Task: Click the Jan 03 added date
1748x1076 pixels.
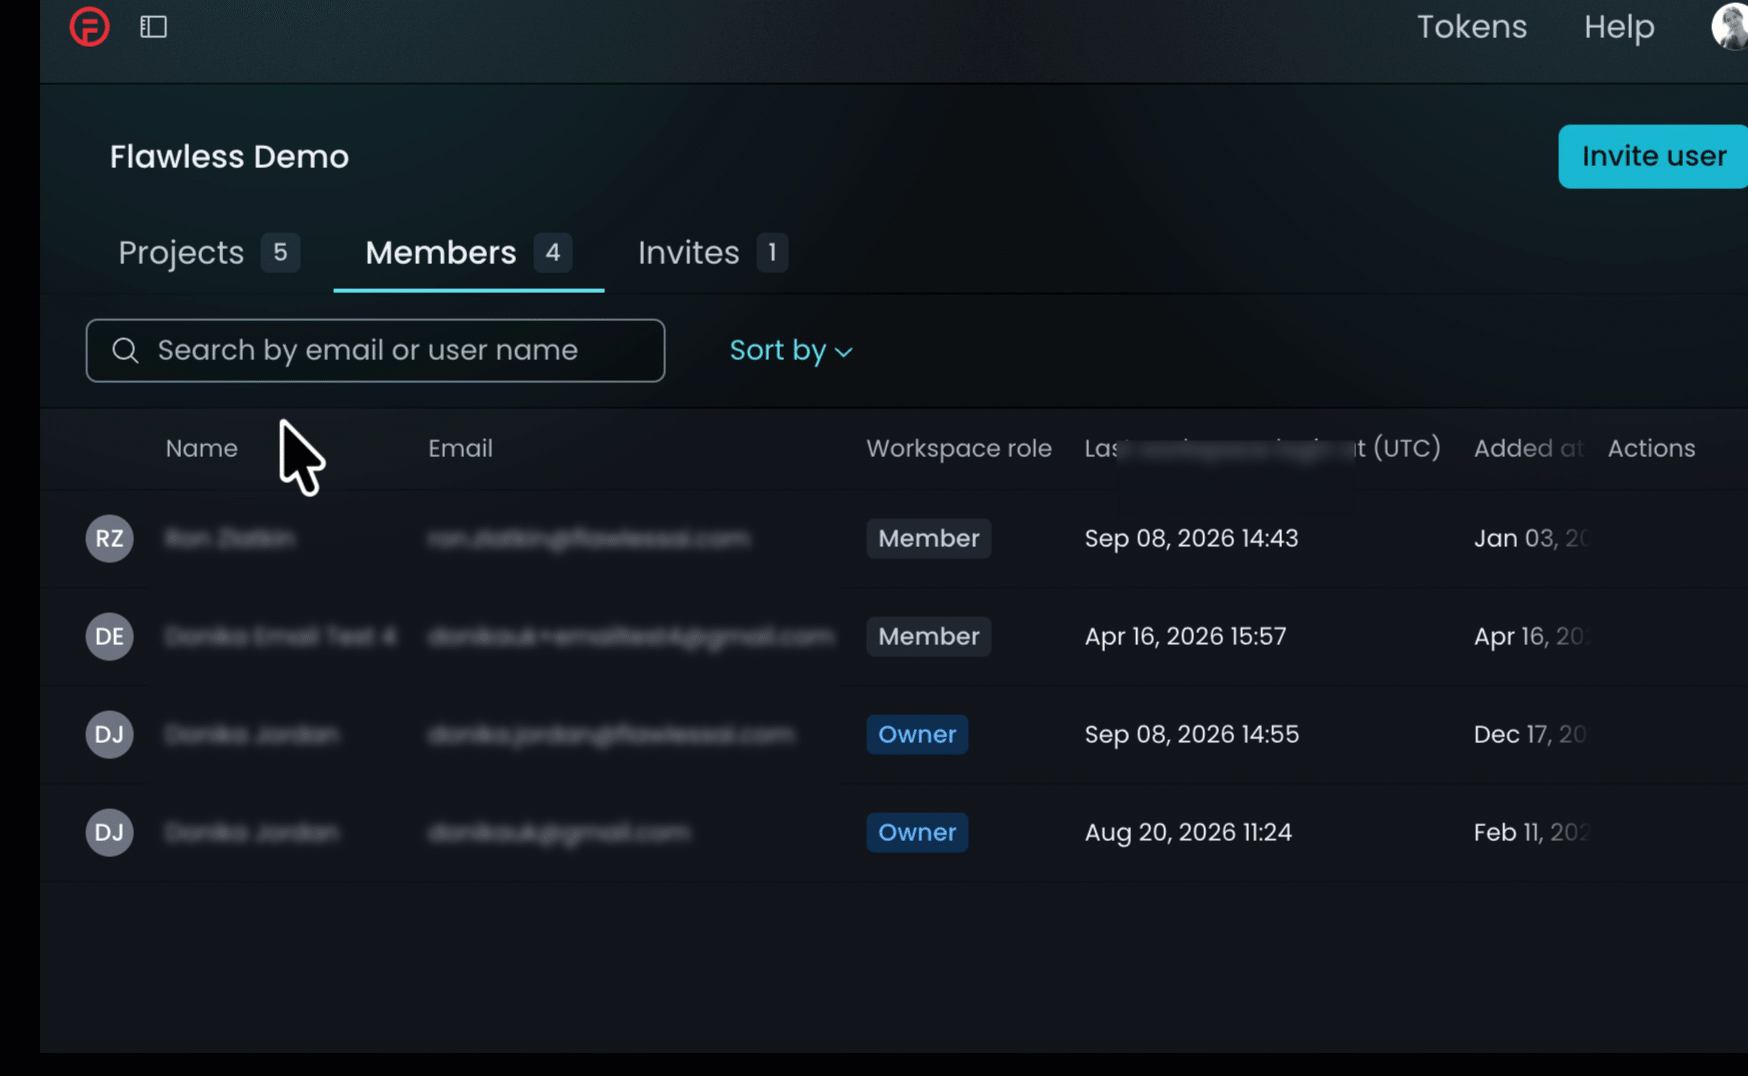Action: [1530, 538]
